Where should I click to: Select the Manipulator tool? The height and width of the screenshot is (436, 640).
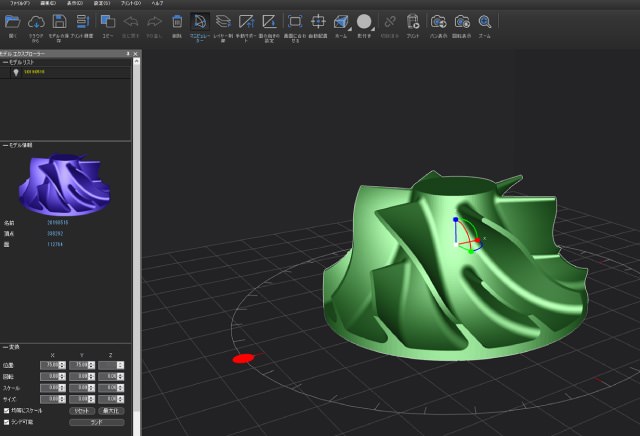[200, 21]
